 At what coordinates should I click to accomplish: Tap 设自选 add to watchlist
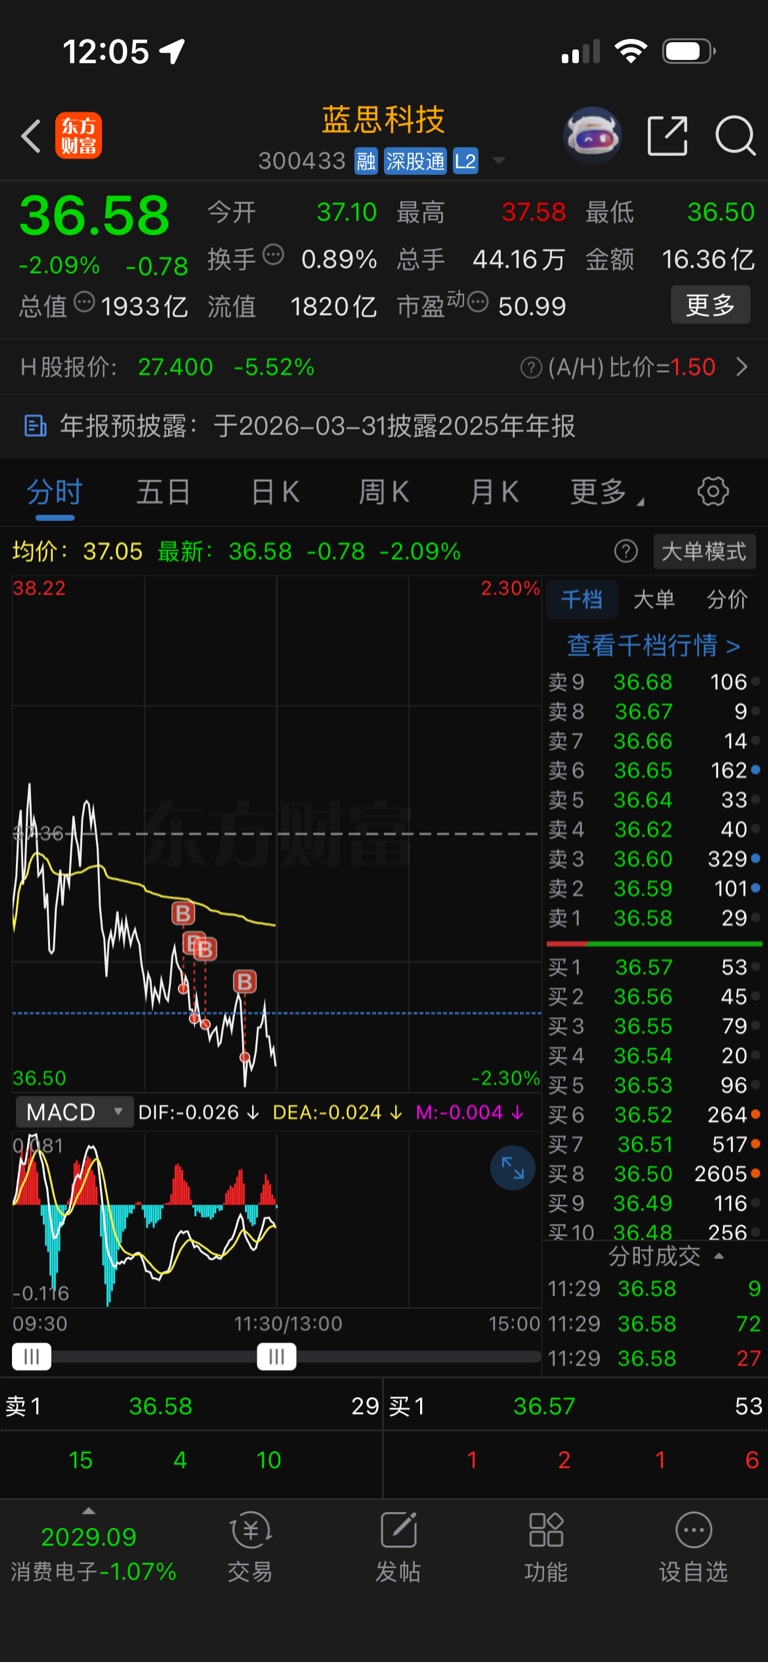coord(693,1548)
